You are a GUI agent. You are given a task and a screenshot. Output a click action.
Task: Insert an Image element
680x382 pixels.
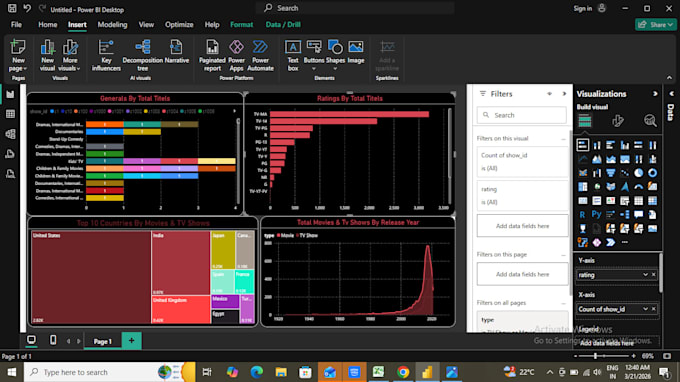[x=356, y=52]
